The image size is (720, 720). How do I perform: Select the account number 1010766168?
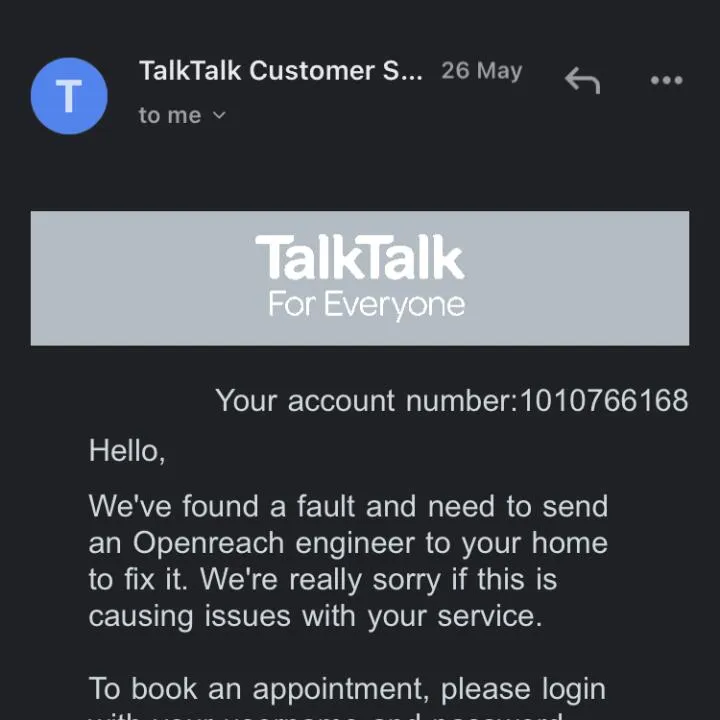(x=604, y=400)
